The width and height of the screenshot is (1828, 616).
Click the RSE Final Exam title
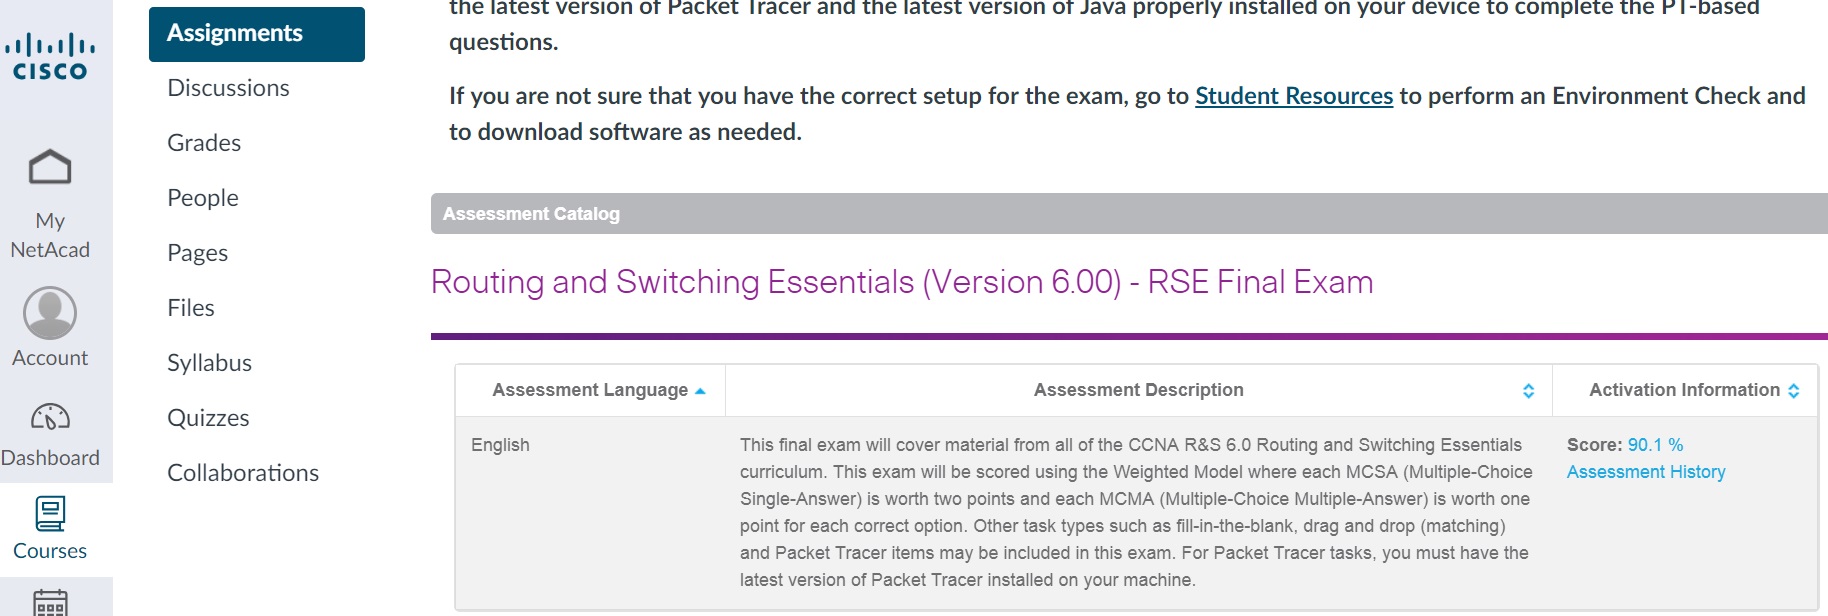point(902,282)
